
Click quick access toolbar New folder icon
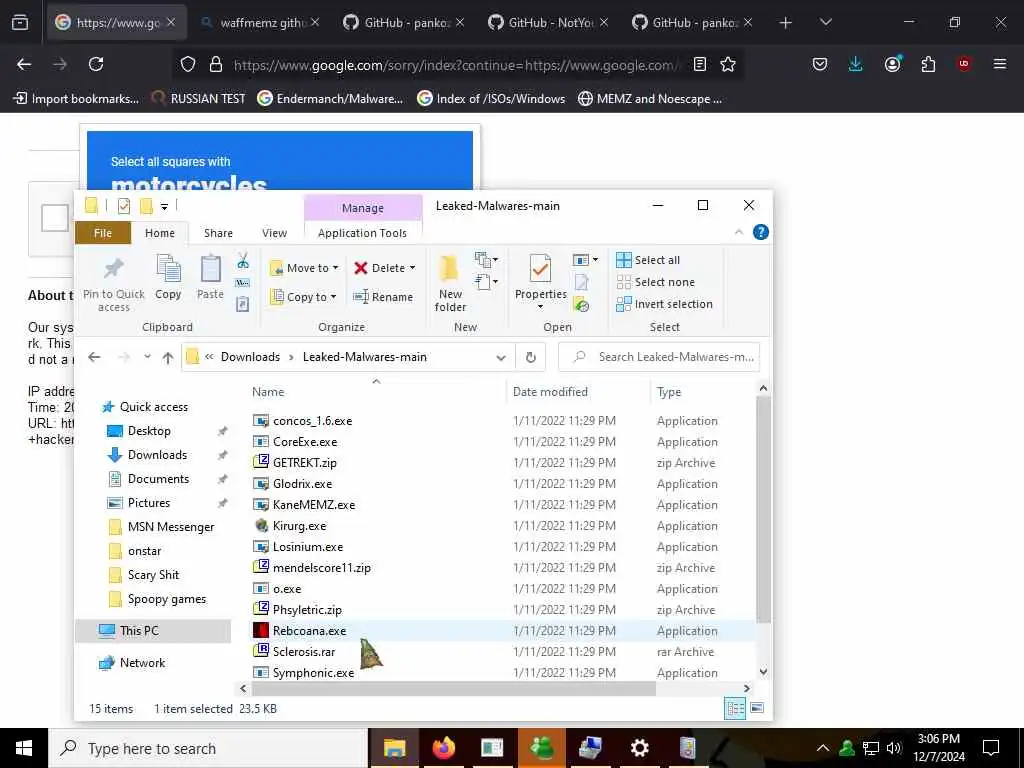coord(146,206)
